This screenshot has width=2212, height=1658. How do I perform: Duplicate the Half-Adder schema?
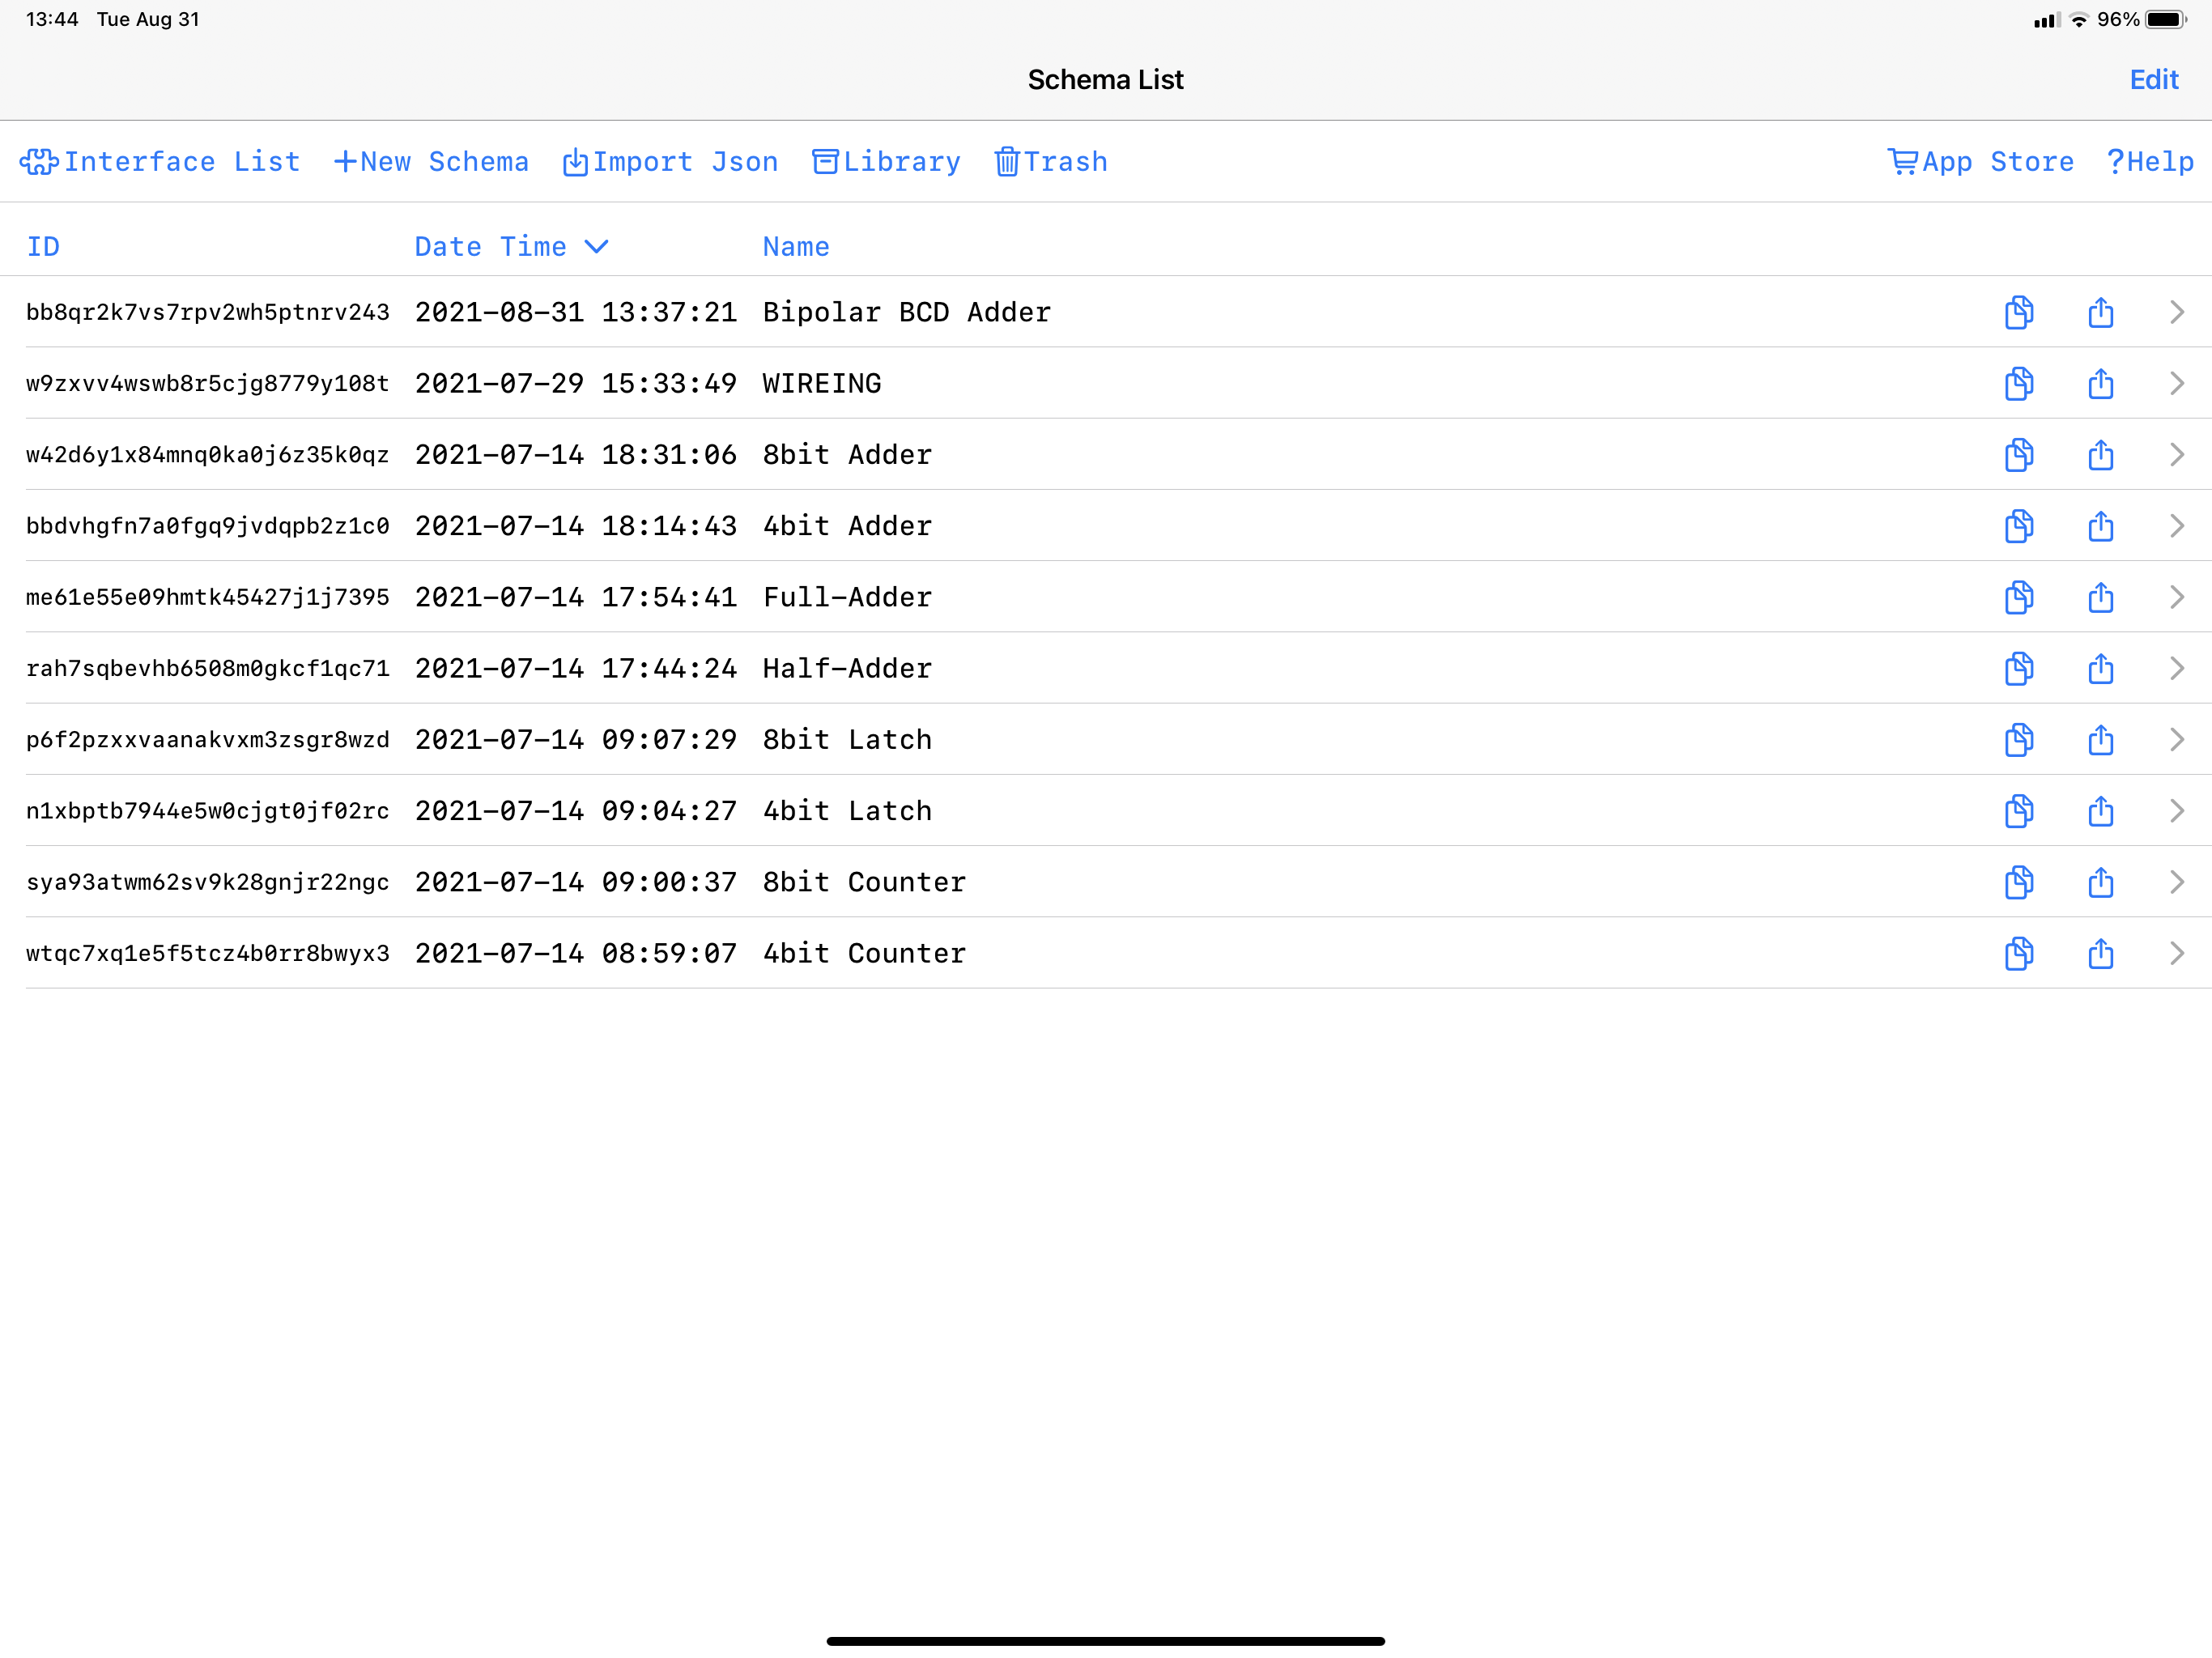(x=2018, y=668)
